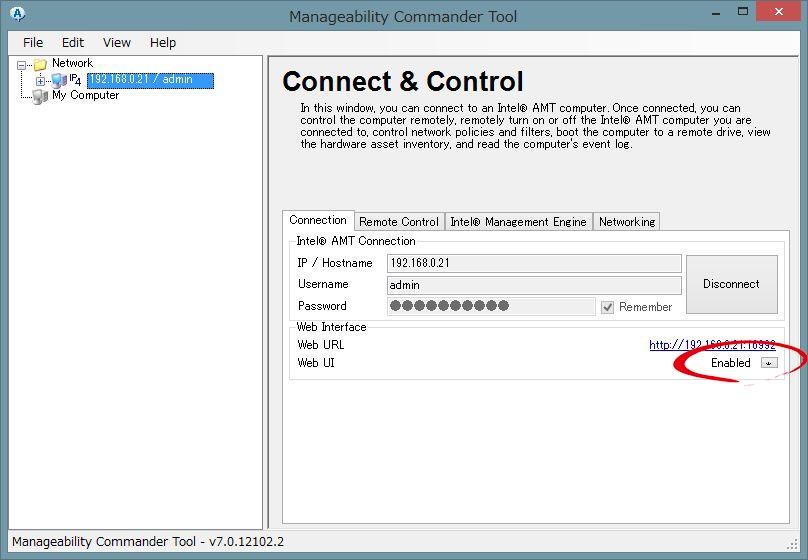Click the Web UI label
The image size is (808, 560).
click(x=316, y=363)
